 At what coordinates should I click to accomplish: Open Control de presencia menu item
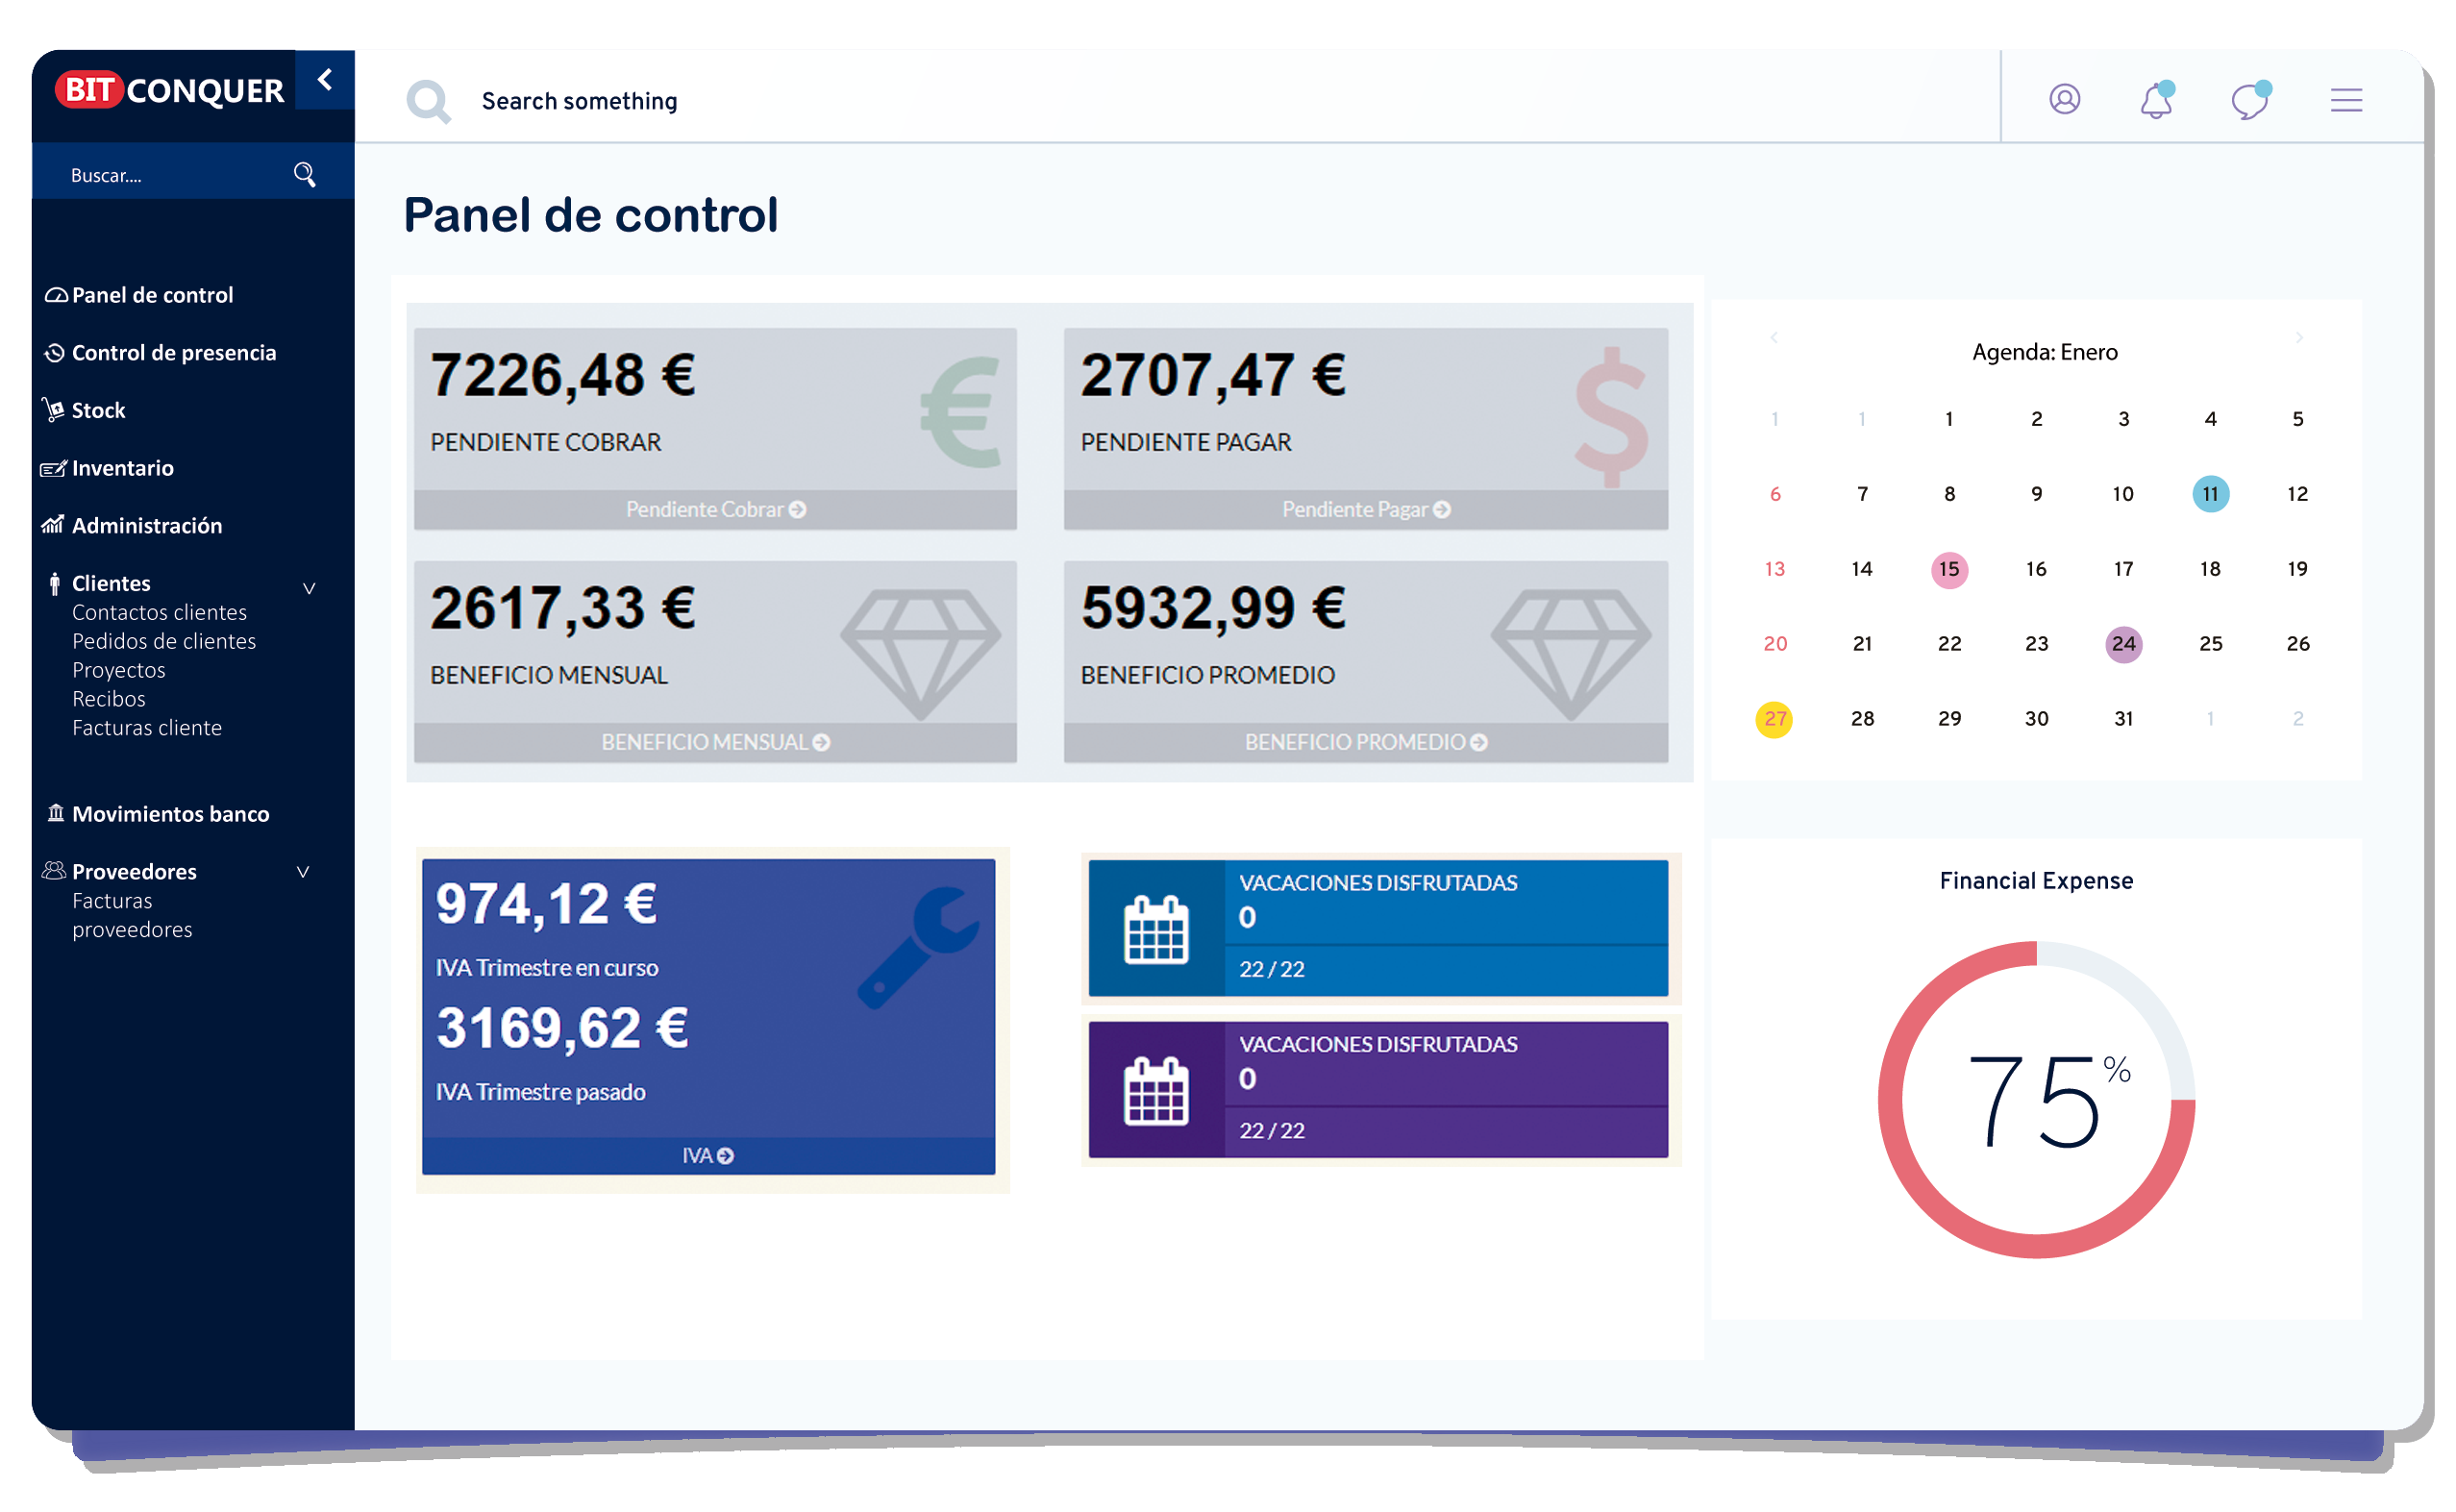173,353
